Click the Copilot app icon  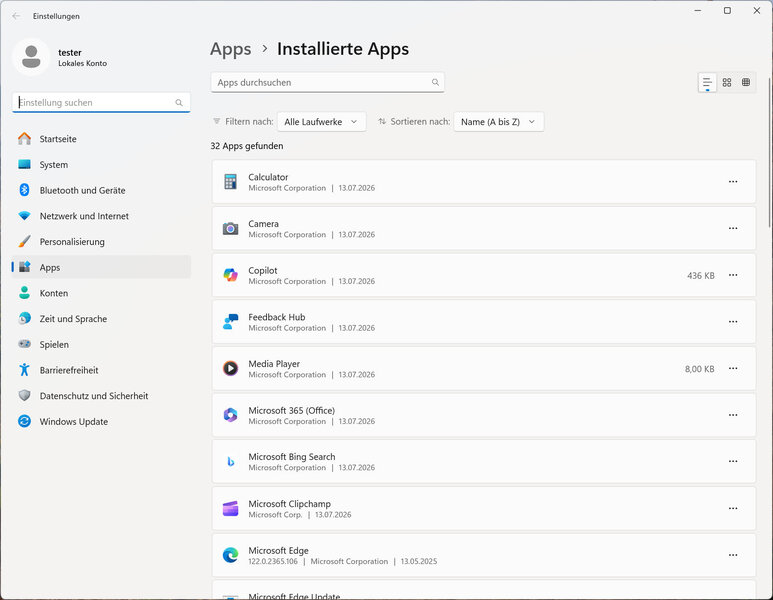tap(230, 275)
